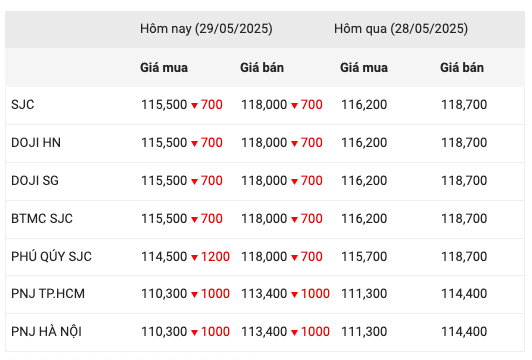Click today's Giá mua column header
The width and height of the screenshot is (532, 360).
click(164, 68)
